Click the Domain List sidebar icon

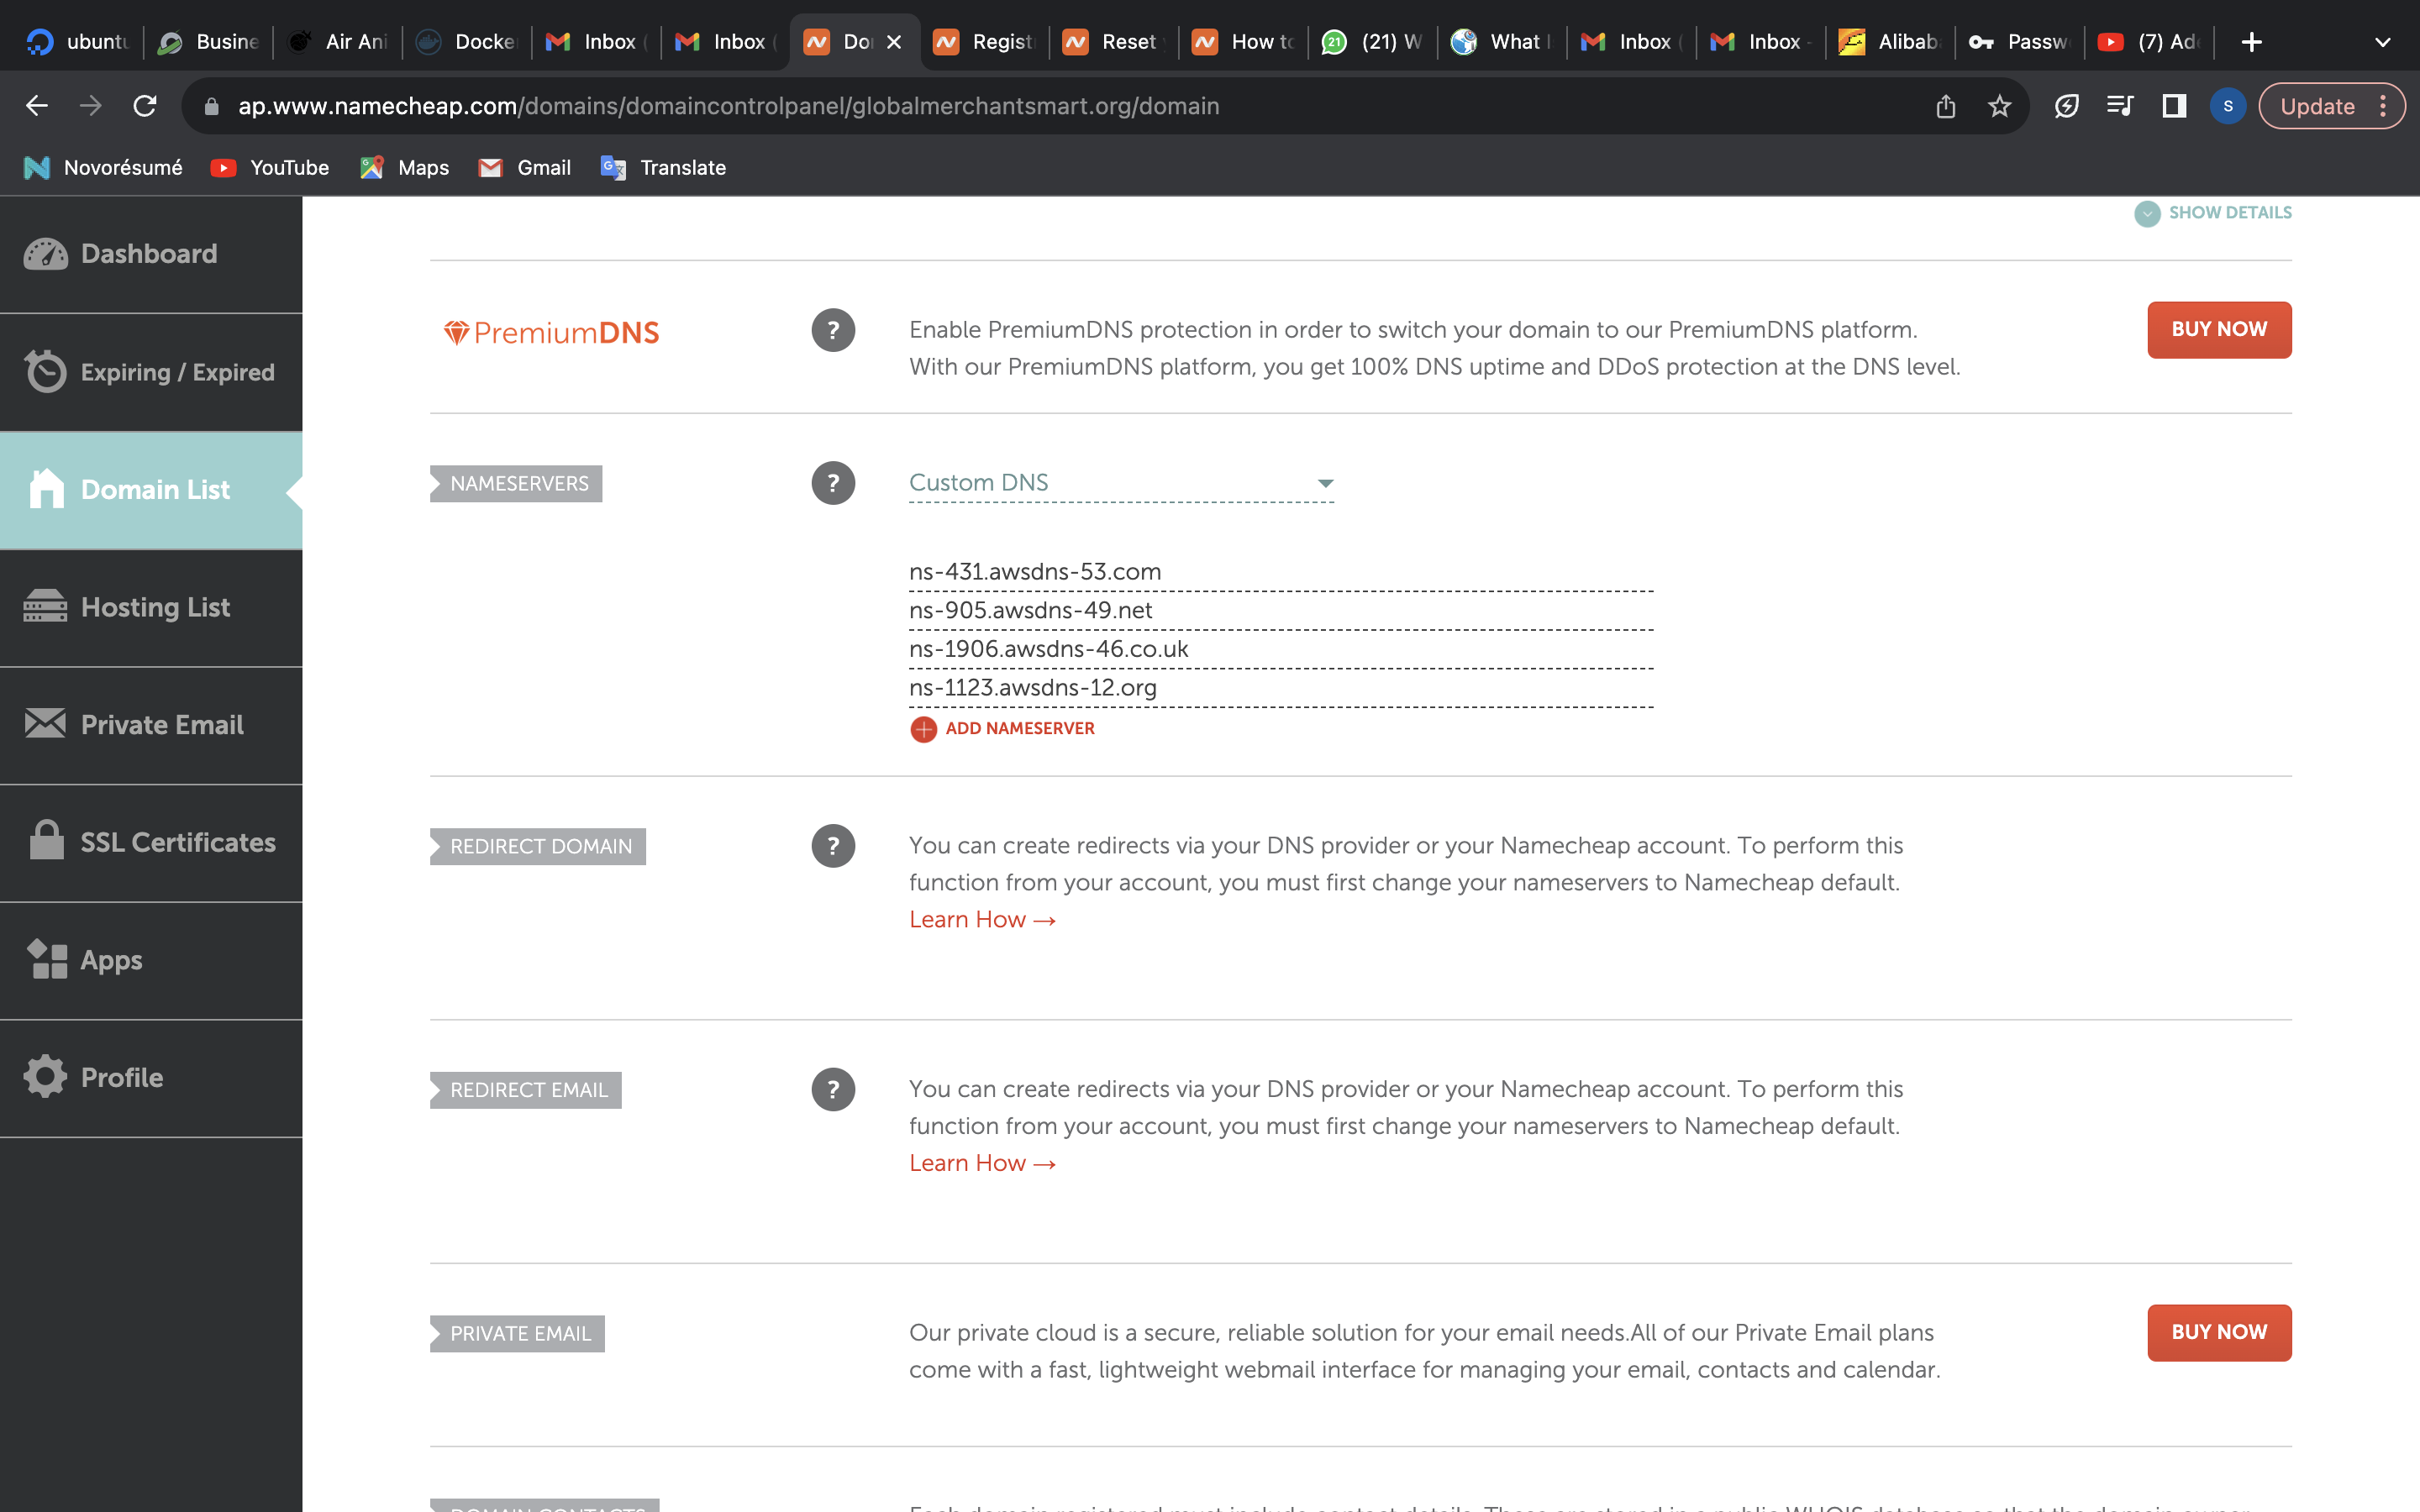click(x=47, y=488)
